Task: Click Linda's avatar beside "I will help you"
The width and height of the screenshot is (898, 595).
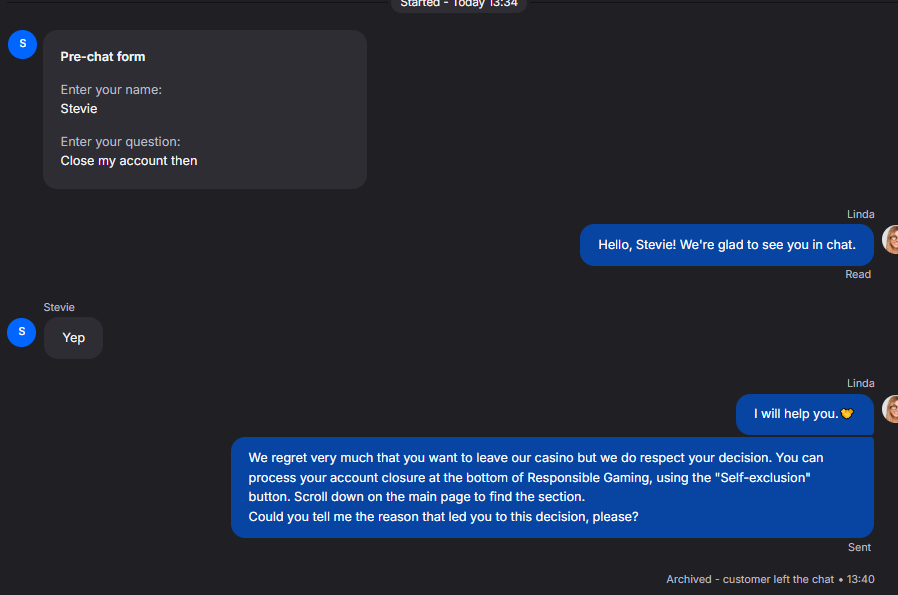Action: [x=890, y=409]
